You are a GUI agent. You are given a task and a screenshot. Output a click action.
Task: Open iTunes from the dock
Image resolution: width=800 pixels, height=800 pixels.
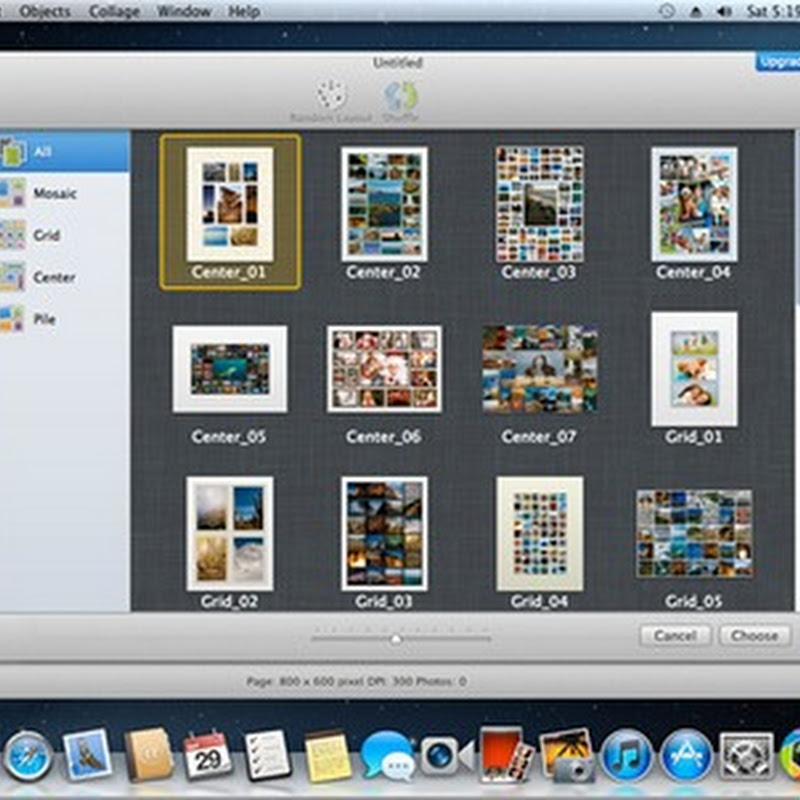pyautogui.click(x=627, y=755)
